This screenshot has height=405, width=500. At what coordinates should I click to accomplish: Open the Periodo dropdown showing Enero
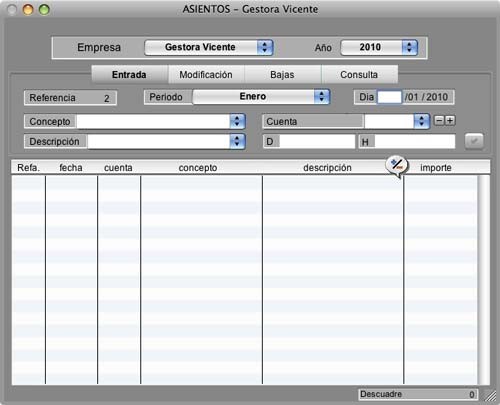pyautogui.click(x=261, y=97)
